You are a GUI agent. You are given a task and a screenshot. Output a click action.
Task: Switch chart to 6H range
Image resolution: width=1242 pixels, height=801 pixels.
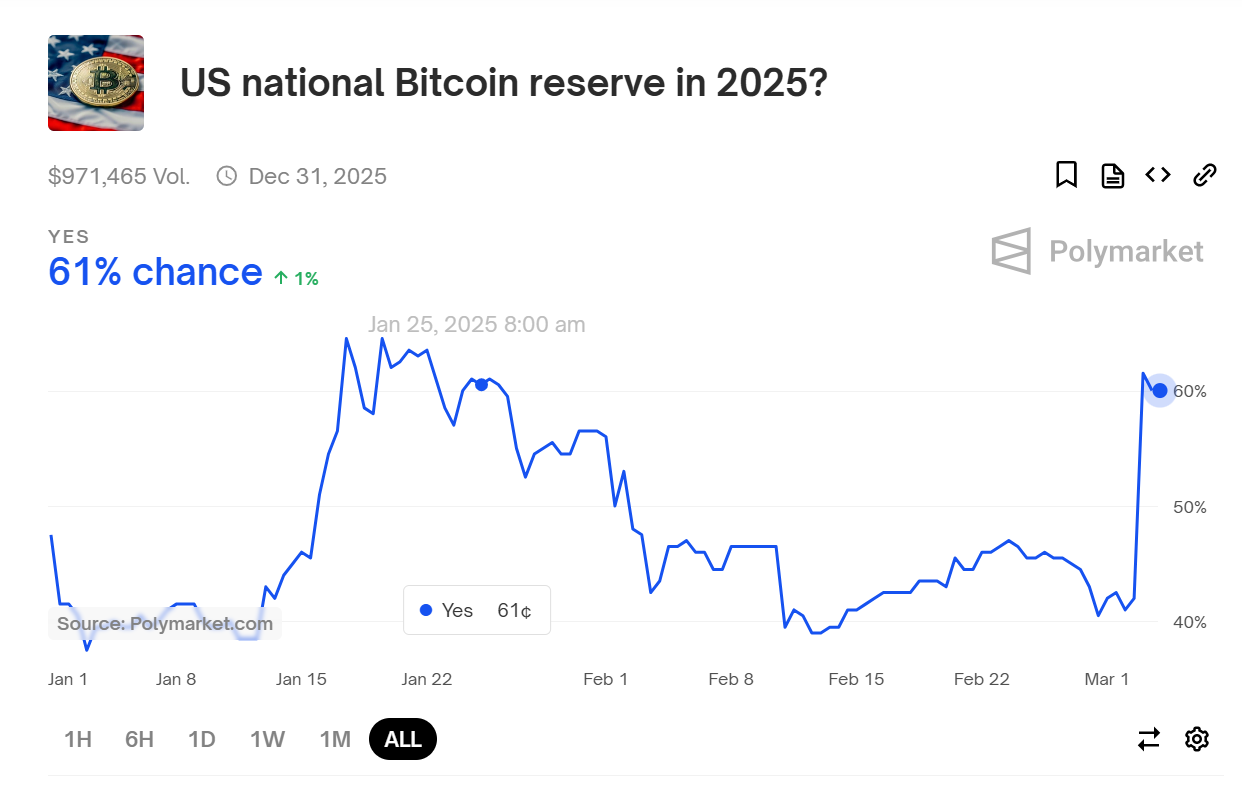click(140, 740)
